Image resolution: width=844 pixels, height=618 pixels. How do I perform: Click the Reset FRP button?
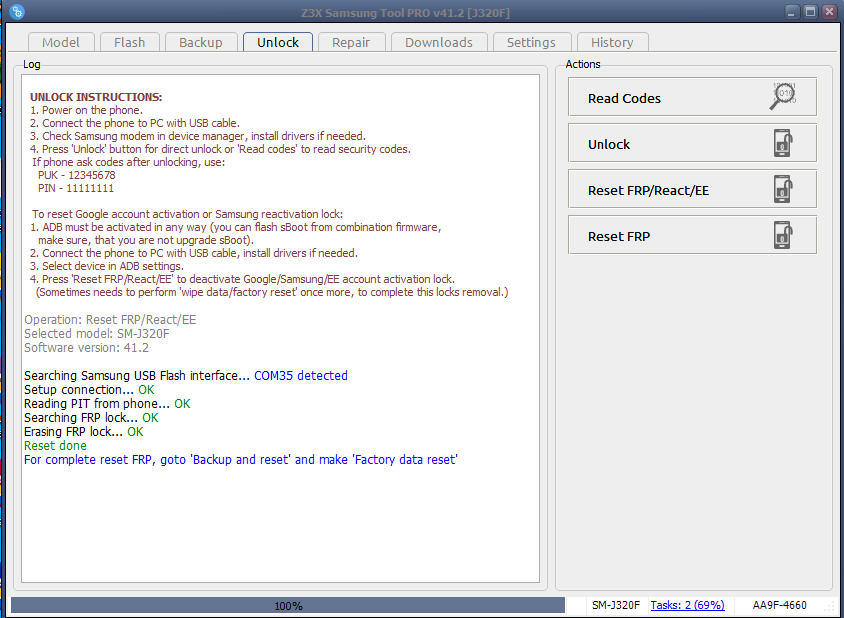pos(692,235)
